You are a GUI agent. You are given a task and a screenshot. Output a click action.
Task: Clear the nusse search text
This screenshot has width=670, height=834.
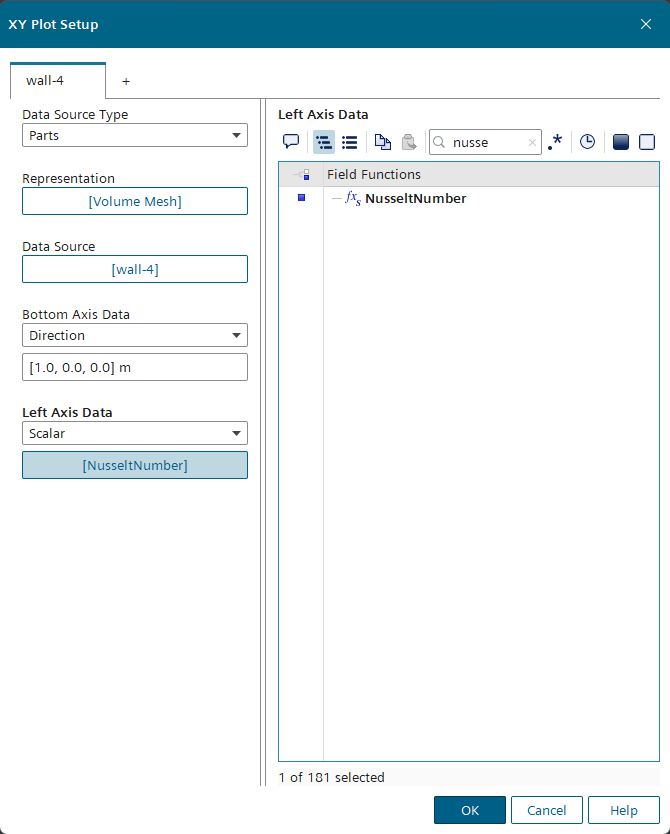532,143
